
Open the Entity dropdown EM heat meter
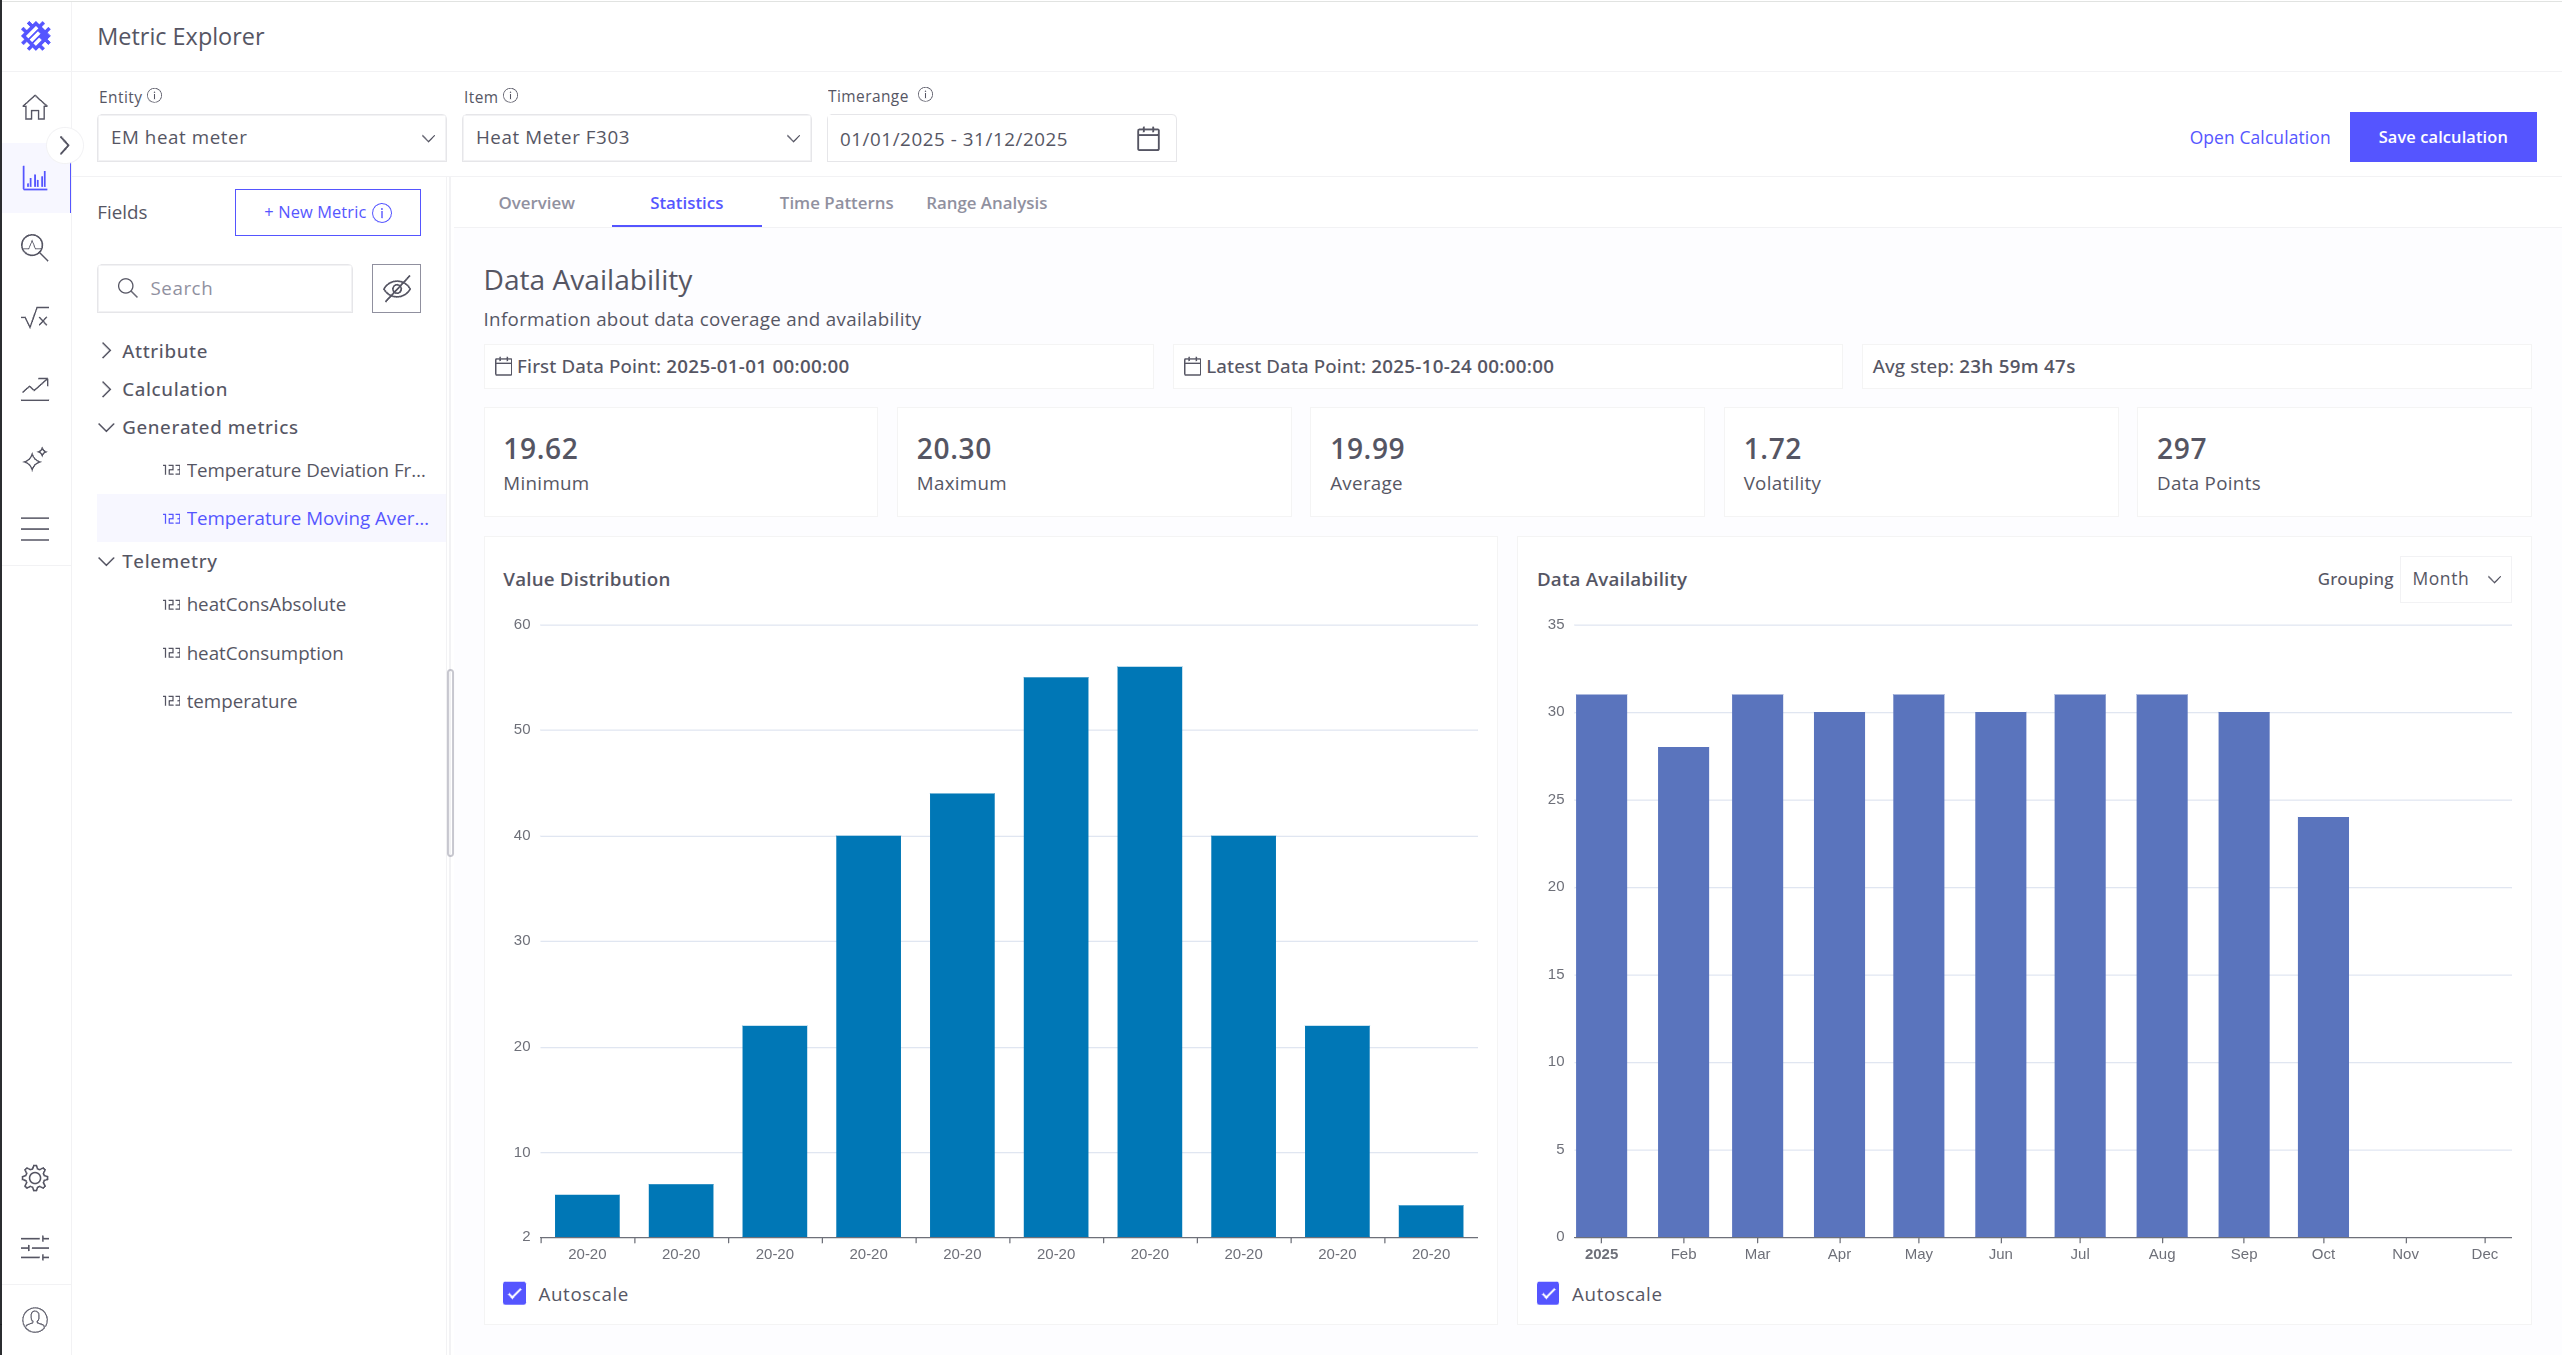pos(271,138)
